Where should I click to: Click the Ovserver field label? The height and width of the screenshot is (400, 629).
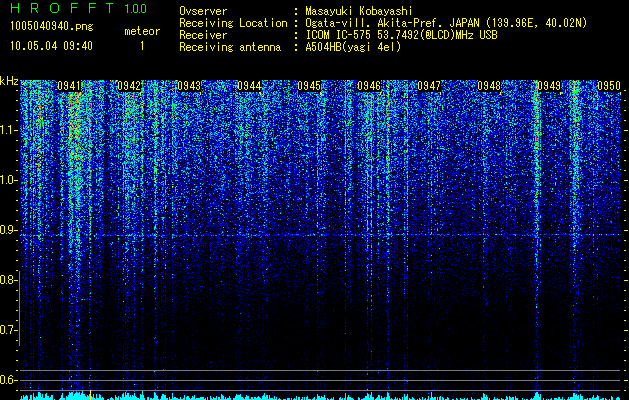(203, 11)
